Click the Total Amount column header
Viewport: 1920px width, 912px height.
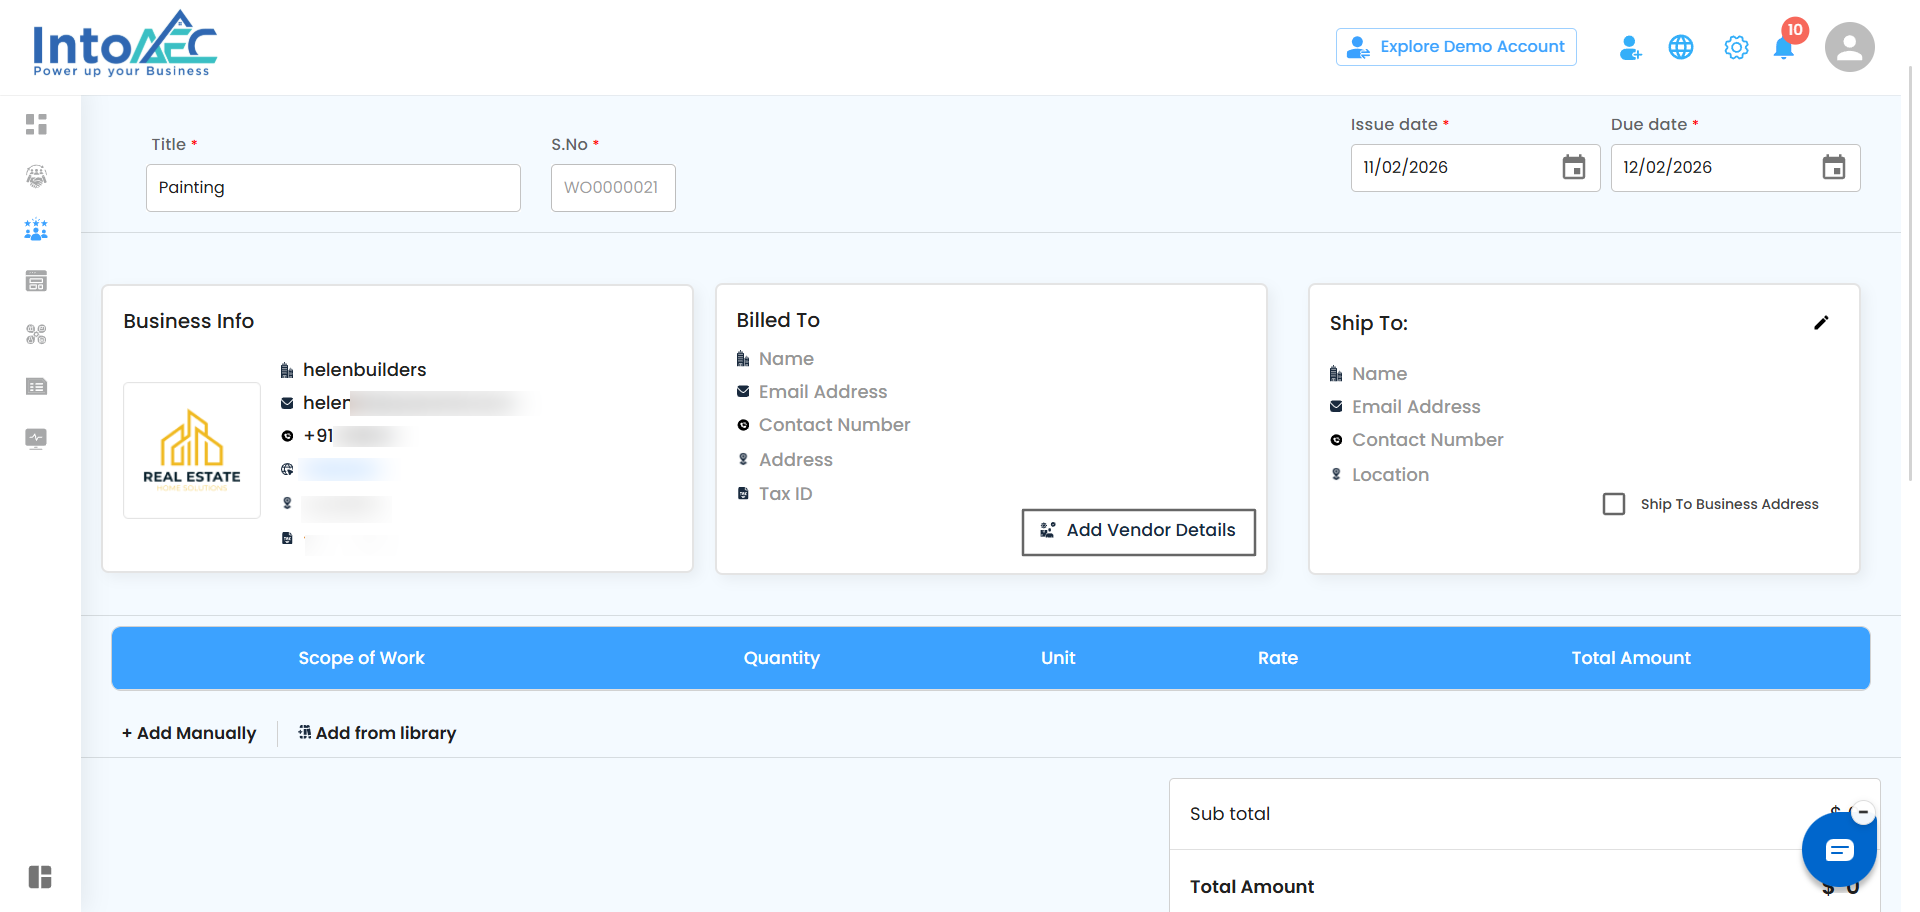point(1631,658)
